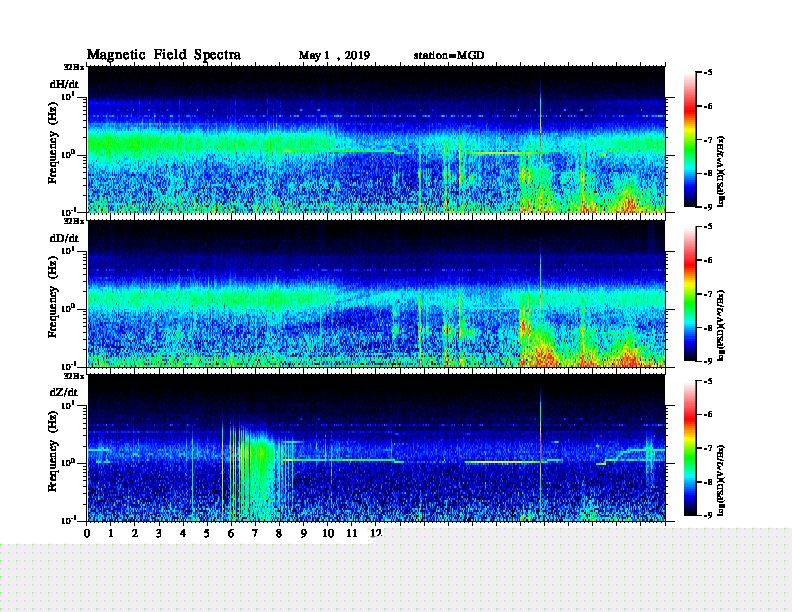Click the "32Hz" label atop the dZ/dt panel
Screen dimensions: 792x612
(74, 376)
